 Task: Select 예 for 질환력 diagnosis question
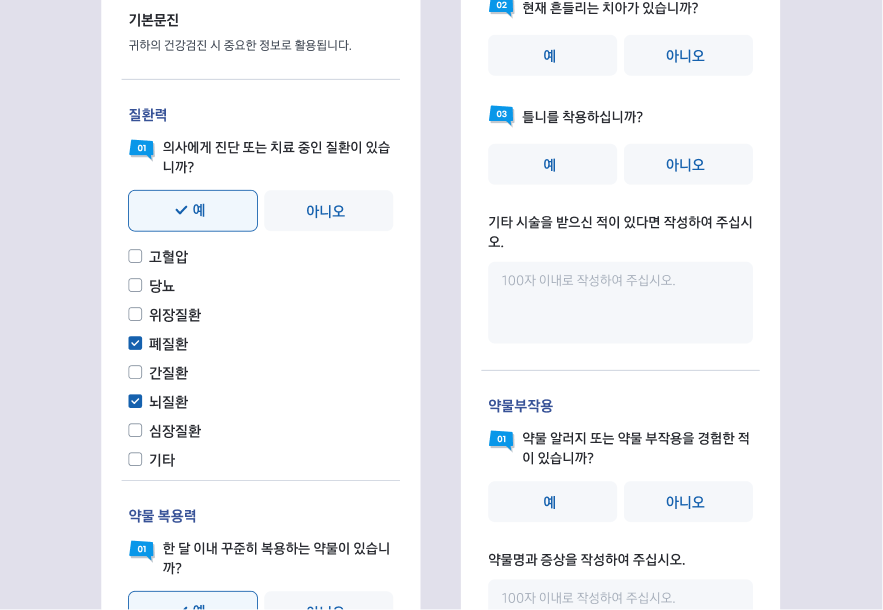pyautogui.click(x=193, y=211)
